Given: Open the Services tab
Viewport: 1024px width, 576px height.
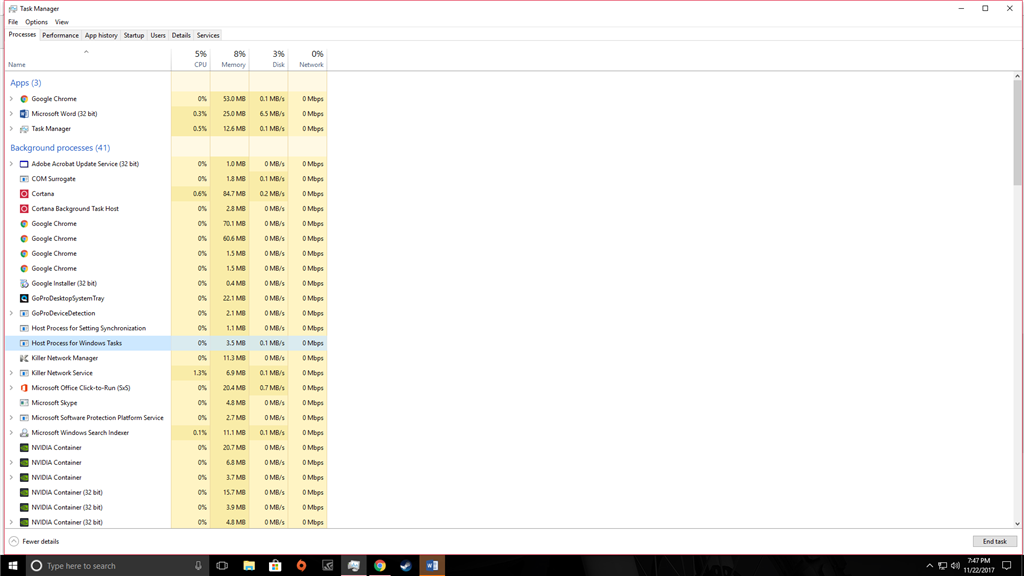Looking at the screenshot, I should pos(208,35).
